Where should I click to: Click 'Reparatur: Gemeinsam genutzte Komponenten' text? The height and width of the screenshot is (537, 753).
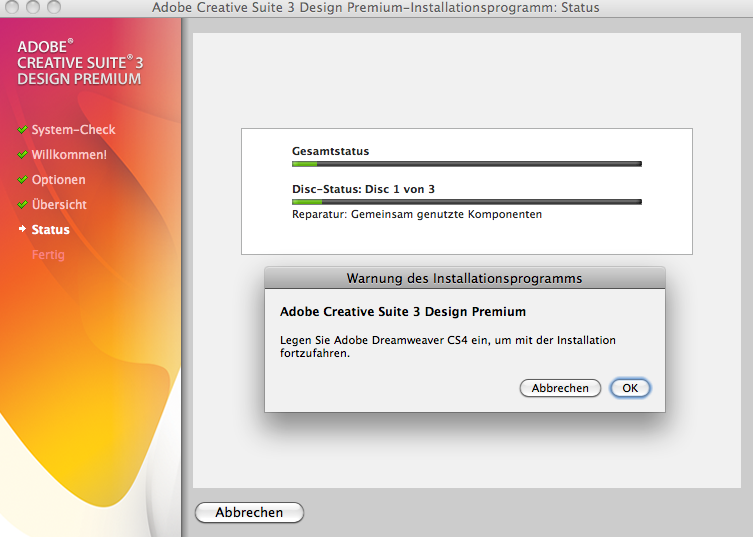pos(417,214)
